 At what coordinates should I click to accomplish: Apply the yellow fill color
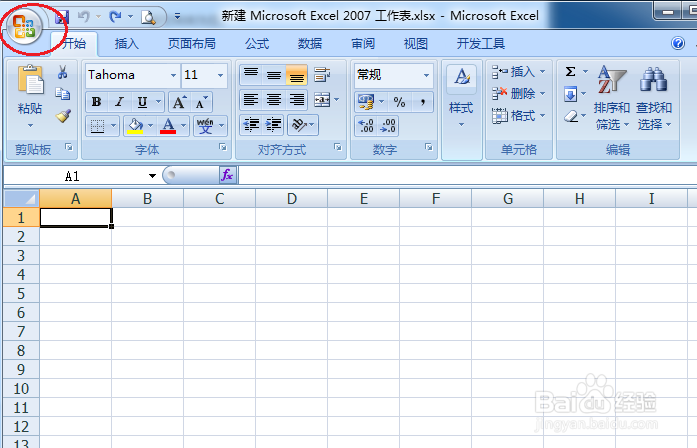(135, 126)
